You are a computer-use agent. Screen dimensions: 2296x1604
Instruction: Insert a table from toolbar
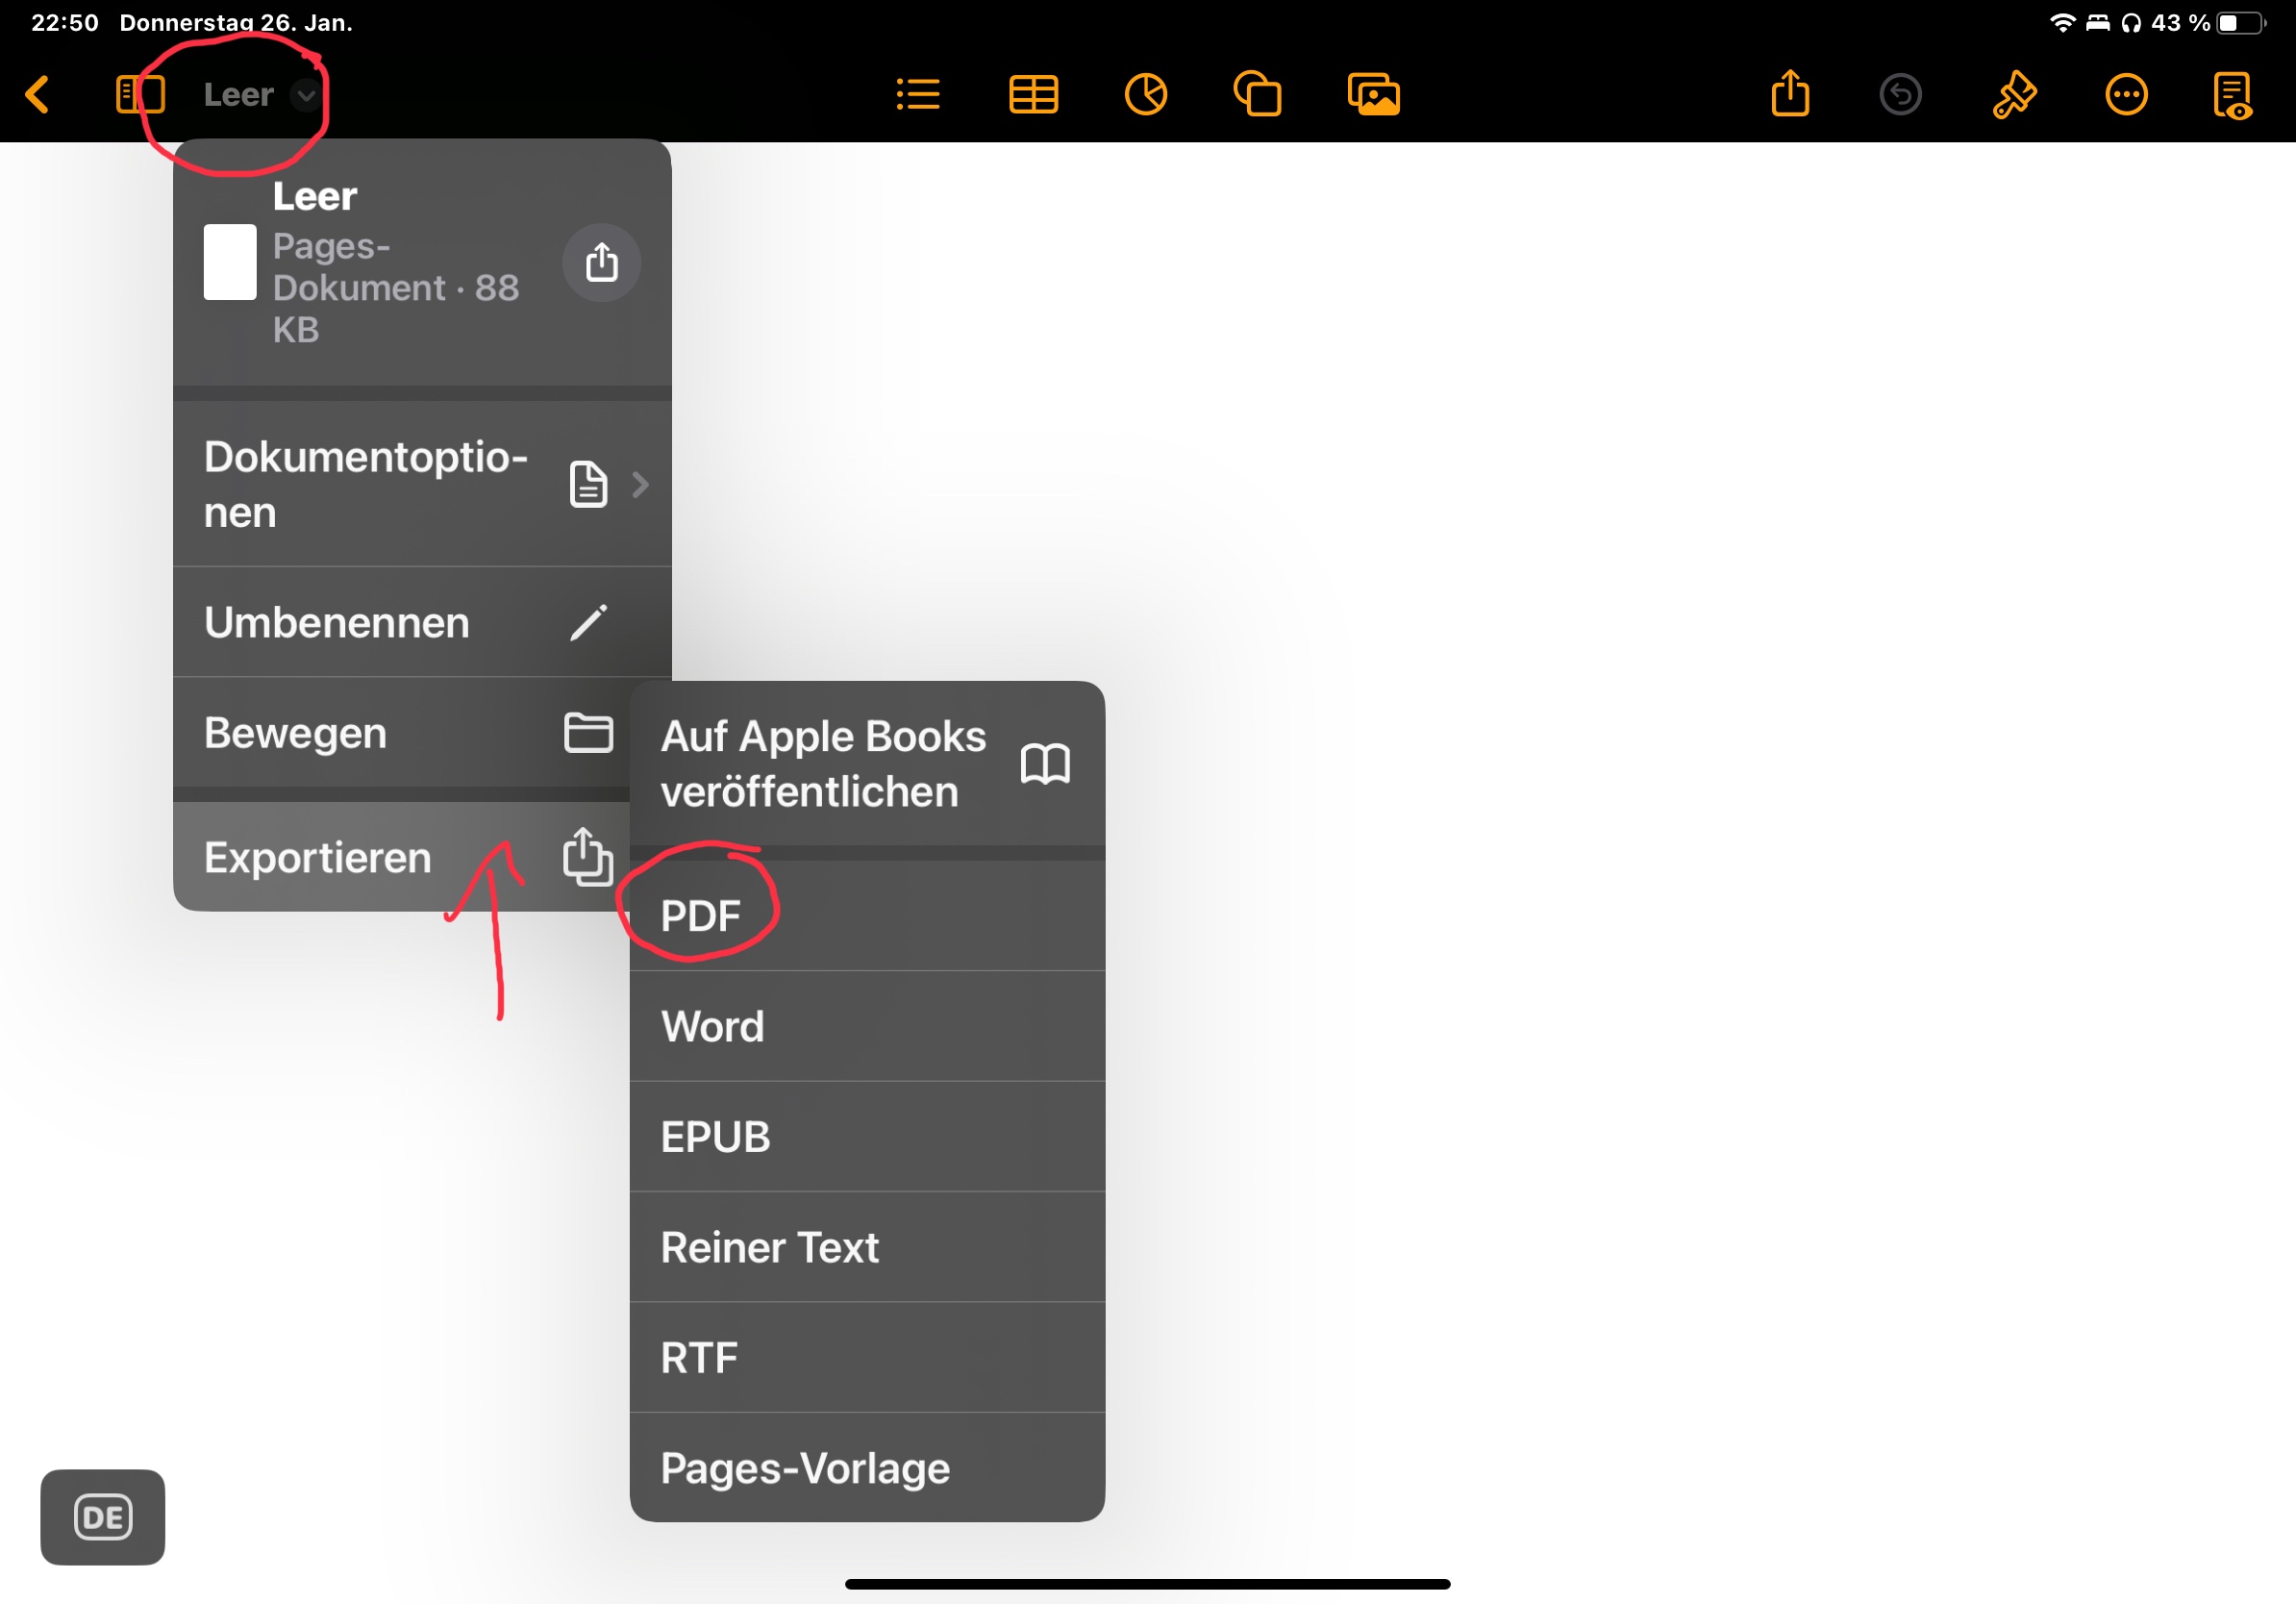point(1033,95)
